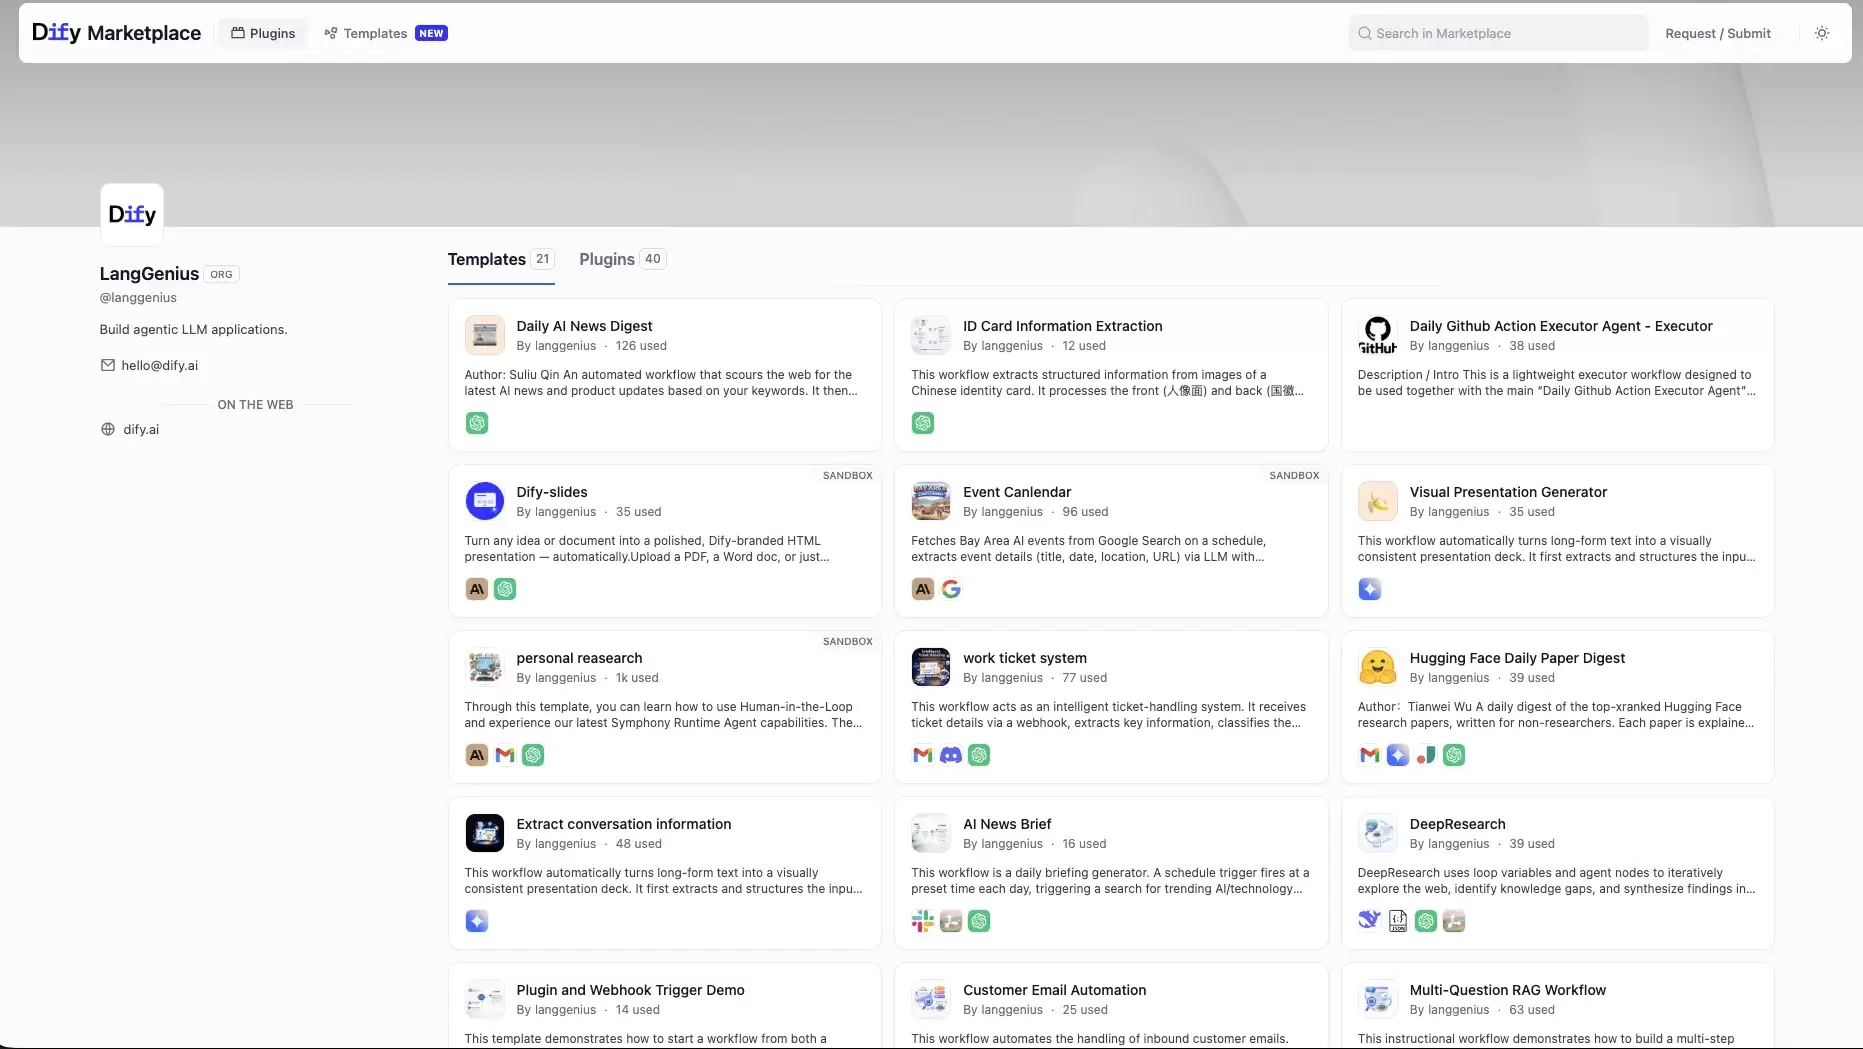Image resolution: width=1863 pixels, height=1049 pixels.
Task: Click the DeepSeek whale icon in DeepResearch card
Action: 1370,921
